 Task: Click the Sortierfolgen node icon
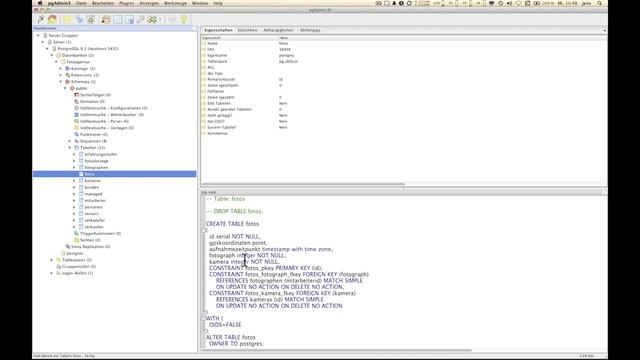coord(76,95)
